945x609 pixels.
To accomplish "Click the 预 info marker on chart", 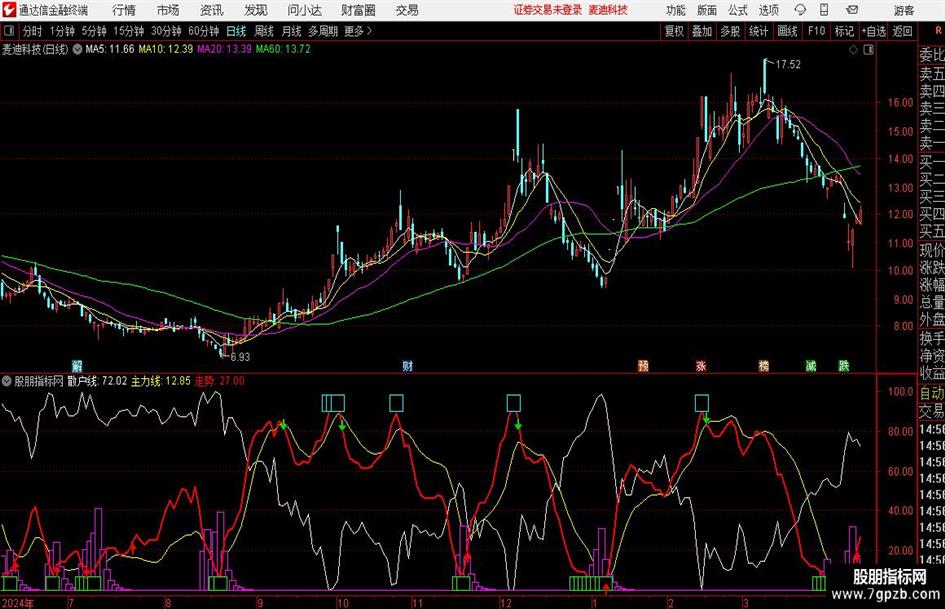I will tap(643, 366).
